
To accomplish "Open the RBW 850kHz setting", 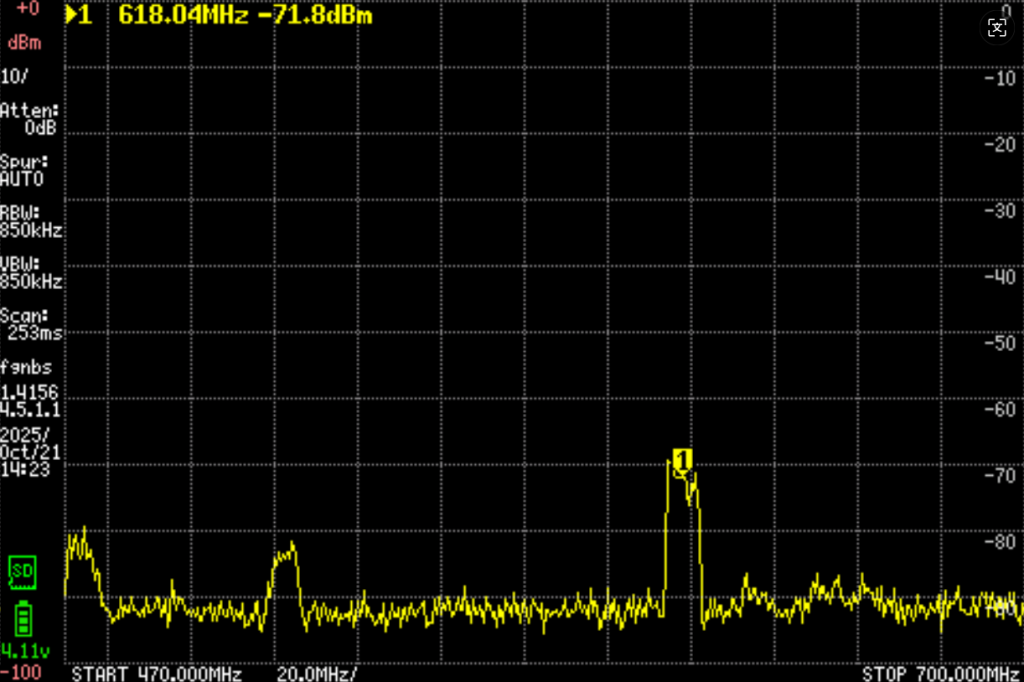I will (31, 221).
